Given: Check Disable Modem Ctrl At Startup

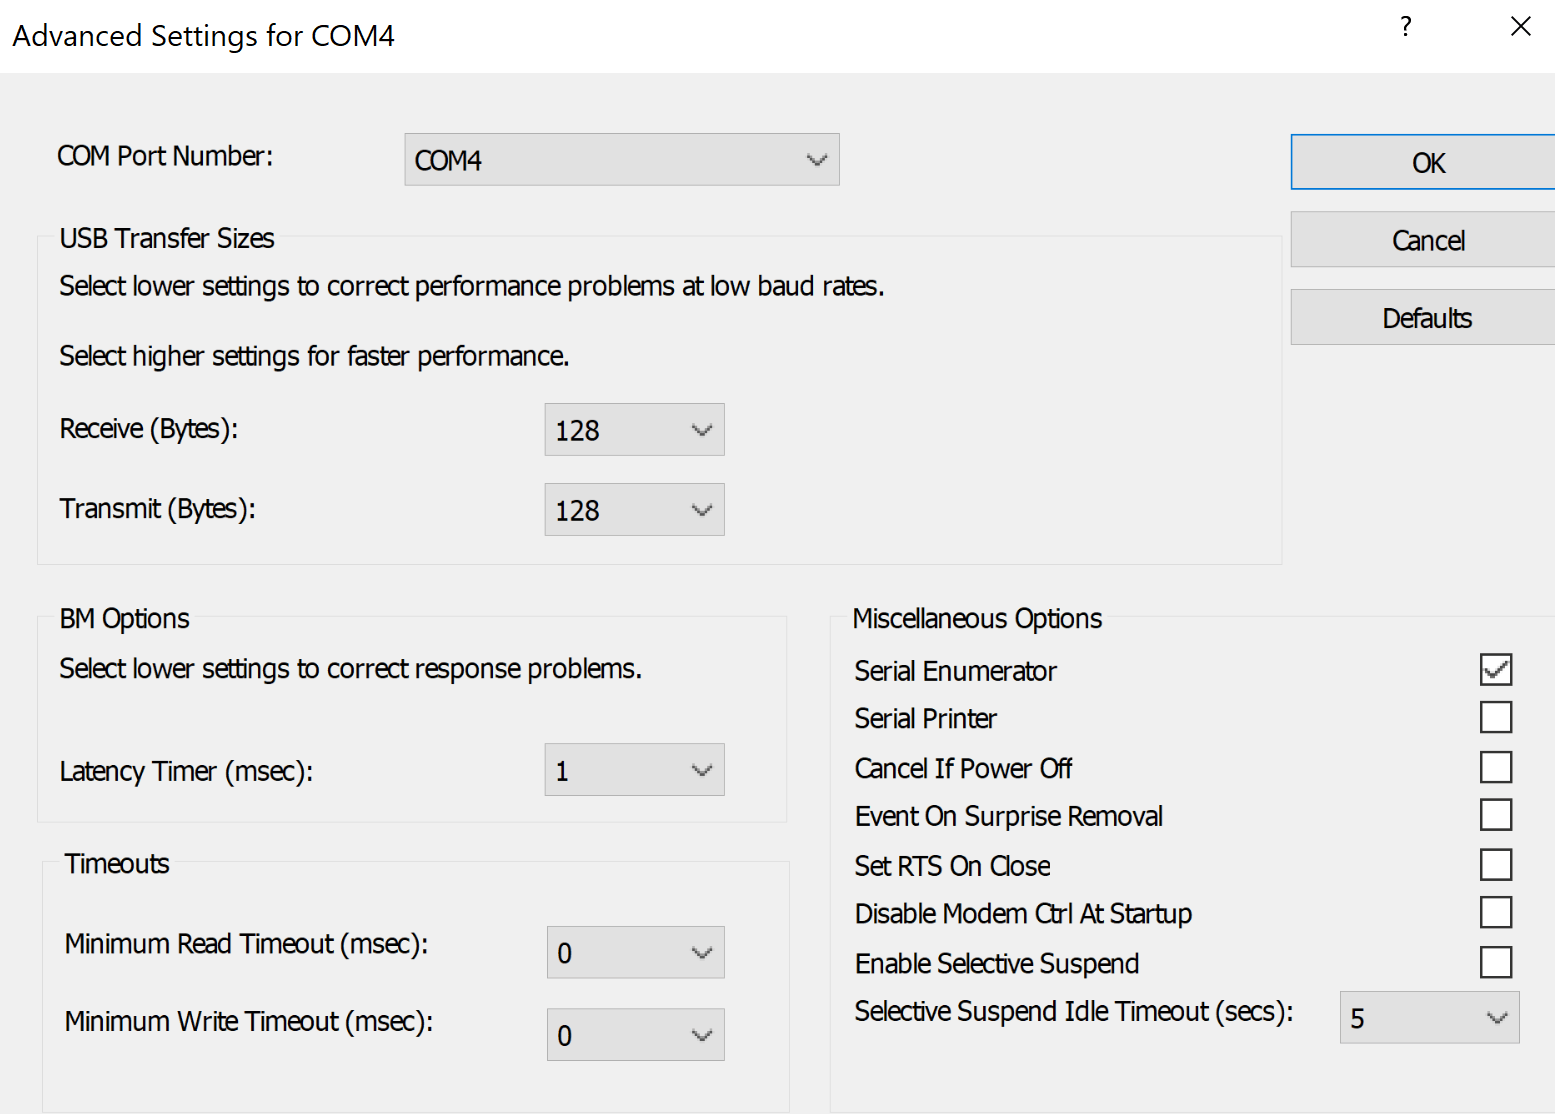Looking at the screenshot, I should click(1496, 912).
